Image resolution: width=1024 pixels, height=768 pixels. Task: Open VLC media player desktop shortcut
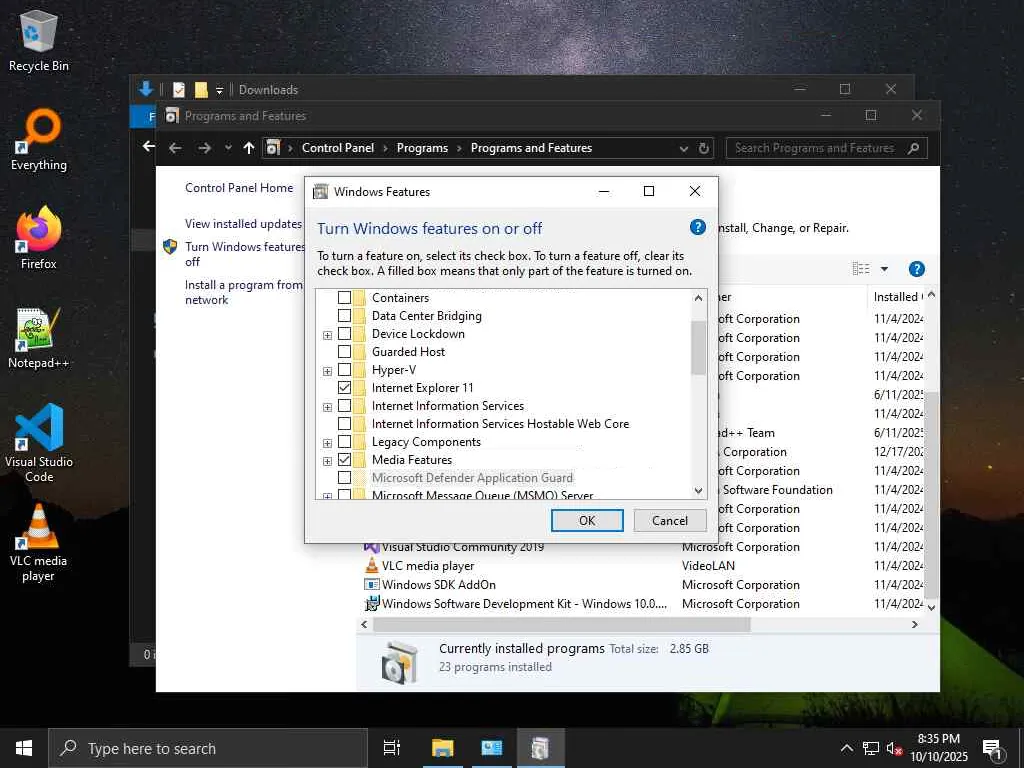coord(39,542)
